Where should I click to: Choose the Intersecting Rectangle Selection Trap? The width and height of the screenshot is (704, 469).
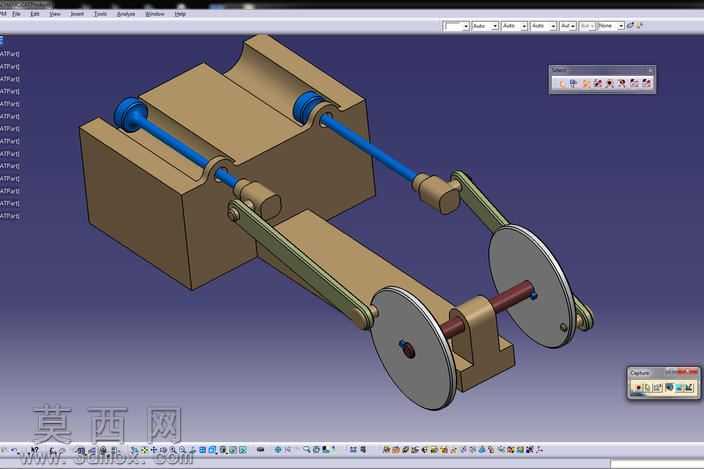[x=598, y=83]
